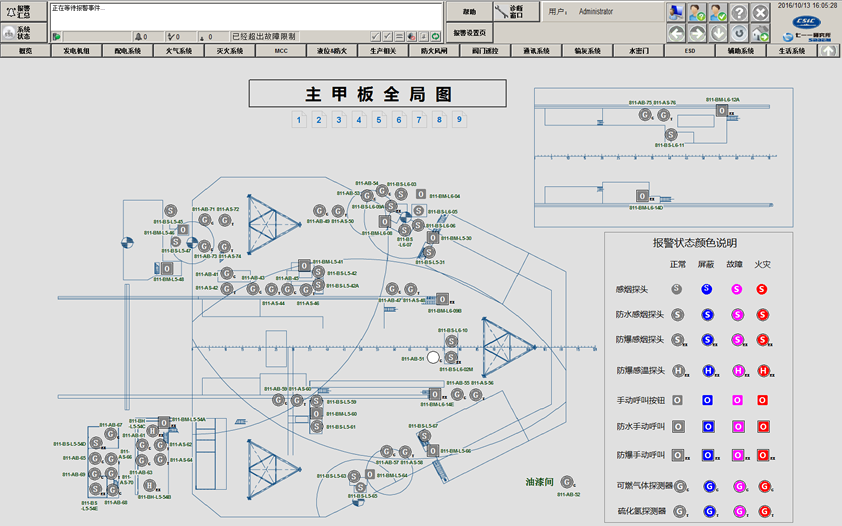842x526 pixels.
Task: Click the help question mark icon
Action: [739, 13]
